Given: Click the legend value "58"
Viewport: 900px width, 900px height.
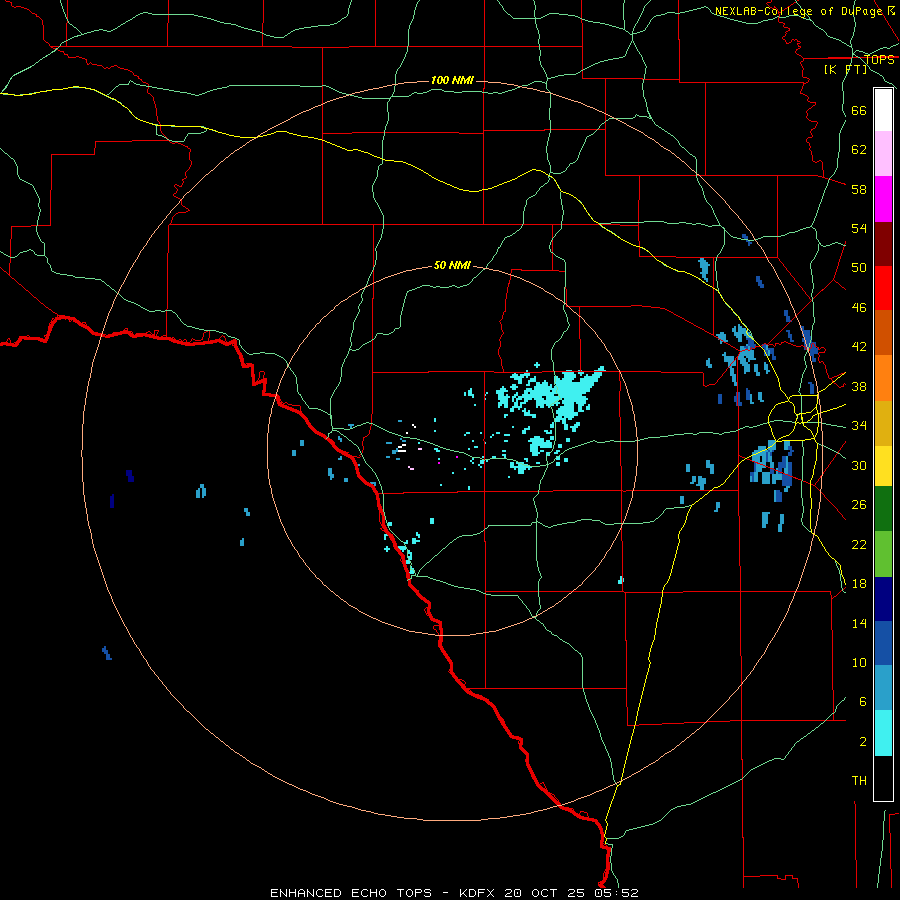Looking at the screenshot, I should point(859,189).
